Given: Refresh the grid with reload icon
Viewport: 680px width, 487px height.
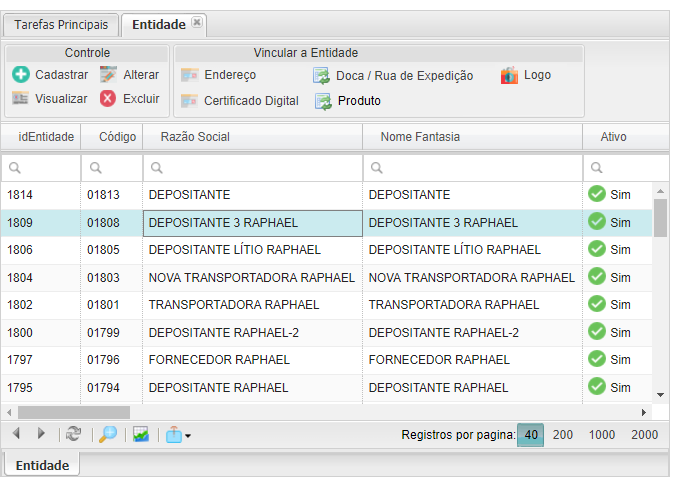Looking at the screenshot, I should pyautogui.click(x=73, y=434).
